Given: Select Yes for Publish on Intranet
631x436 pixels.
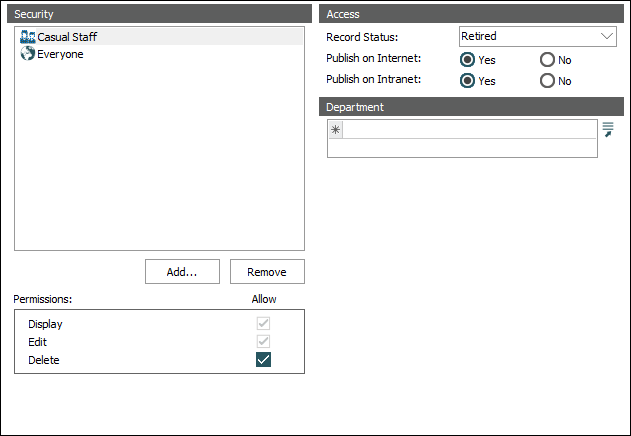Looking at the screenshot, I should pos(468,81).
